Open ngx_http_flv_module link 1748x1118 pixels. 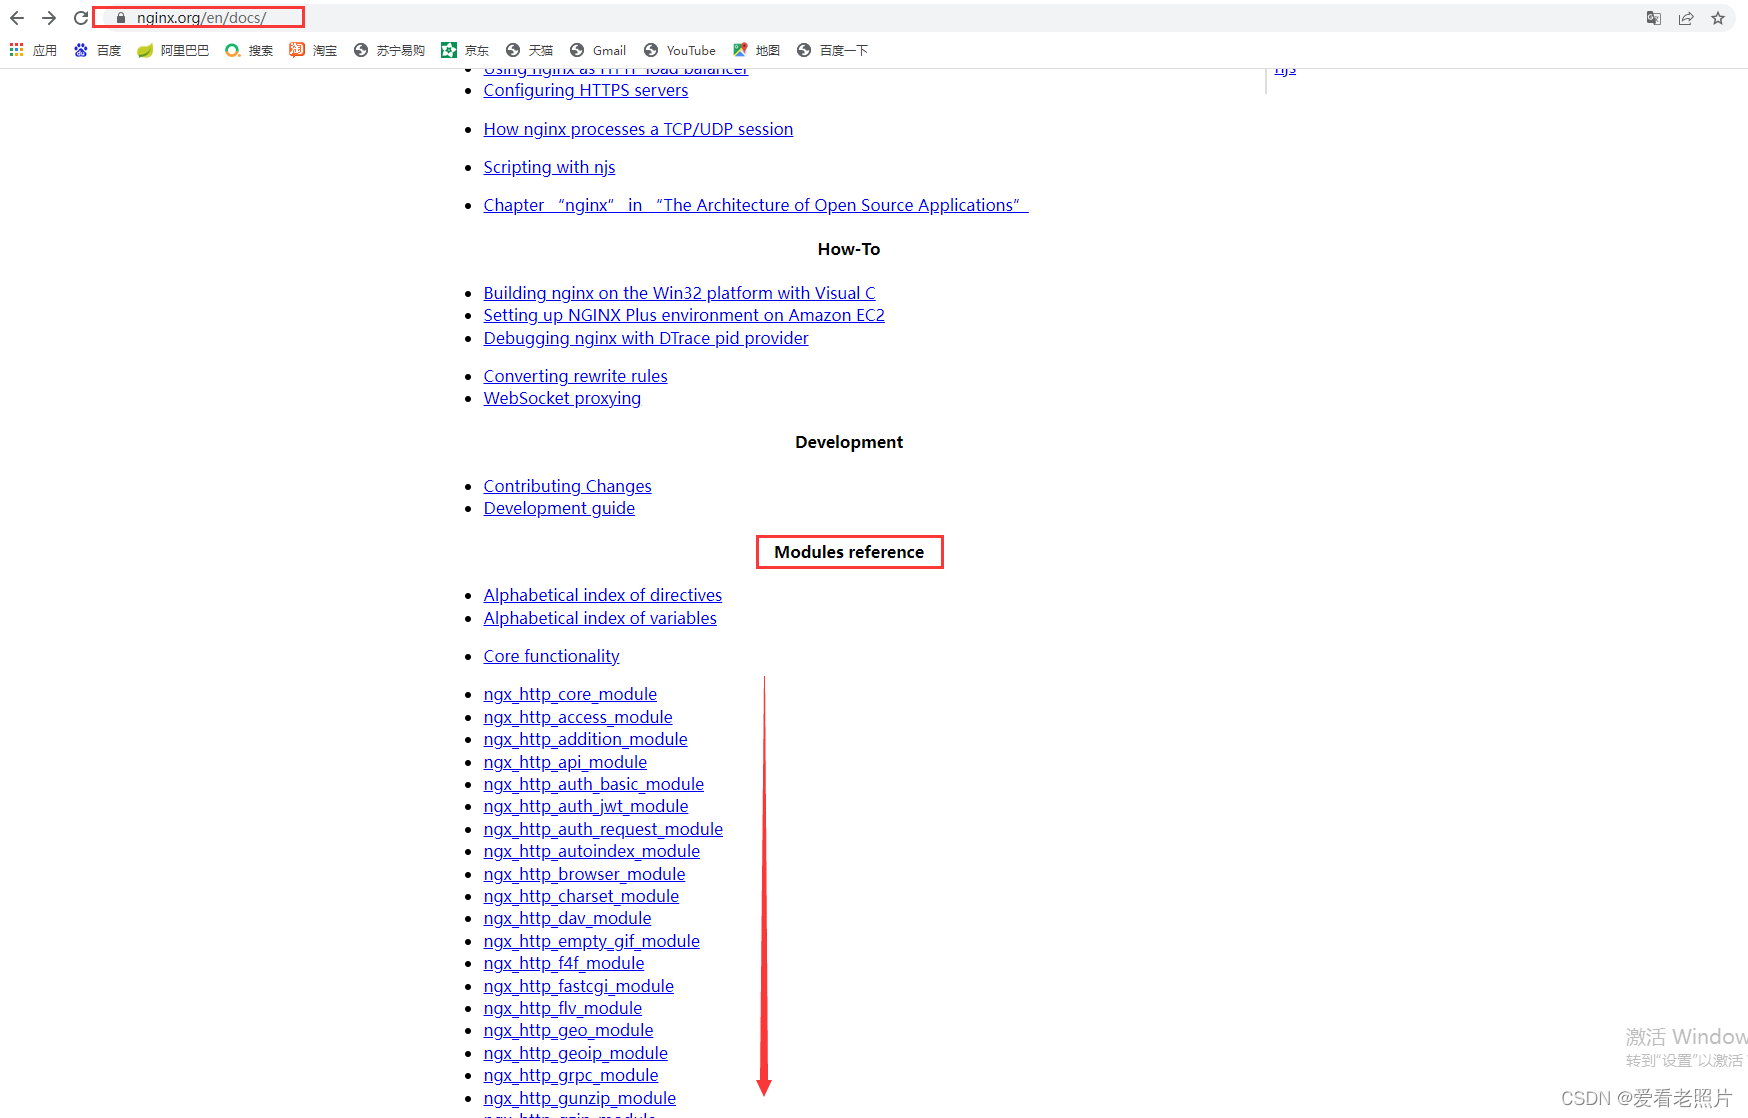point(562,1008)
